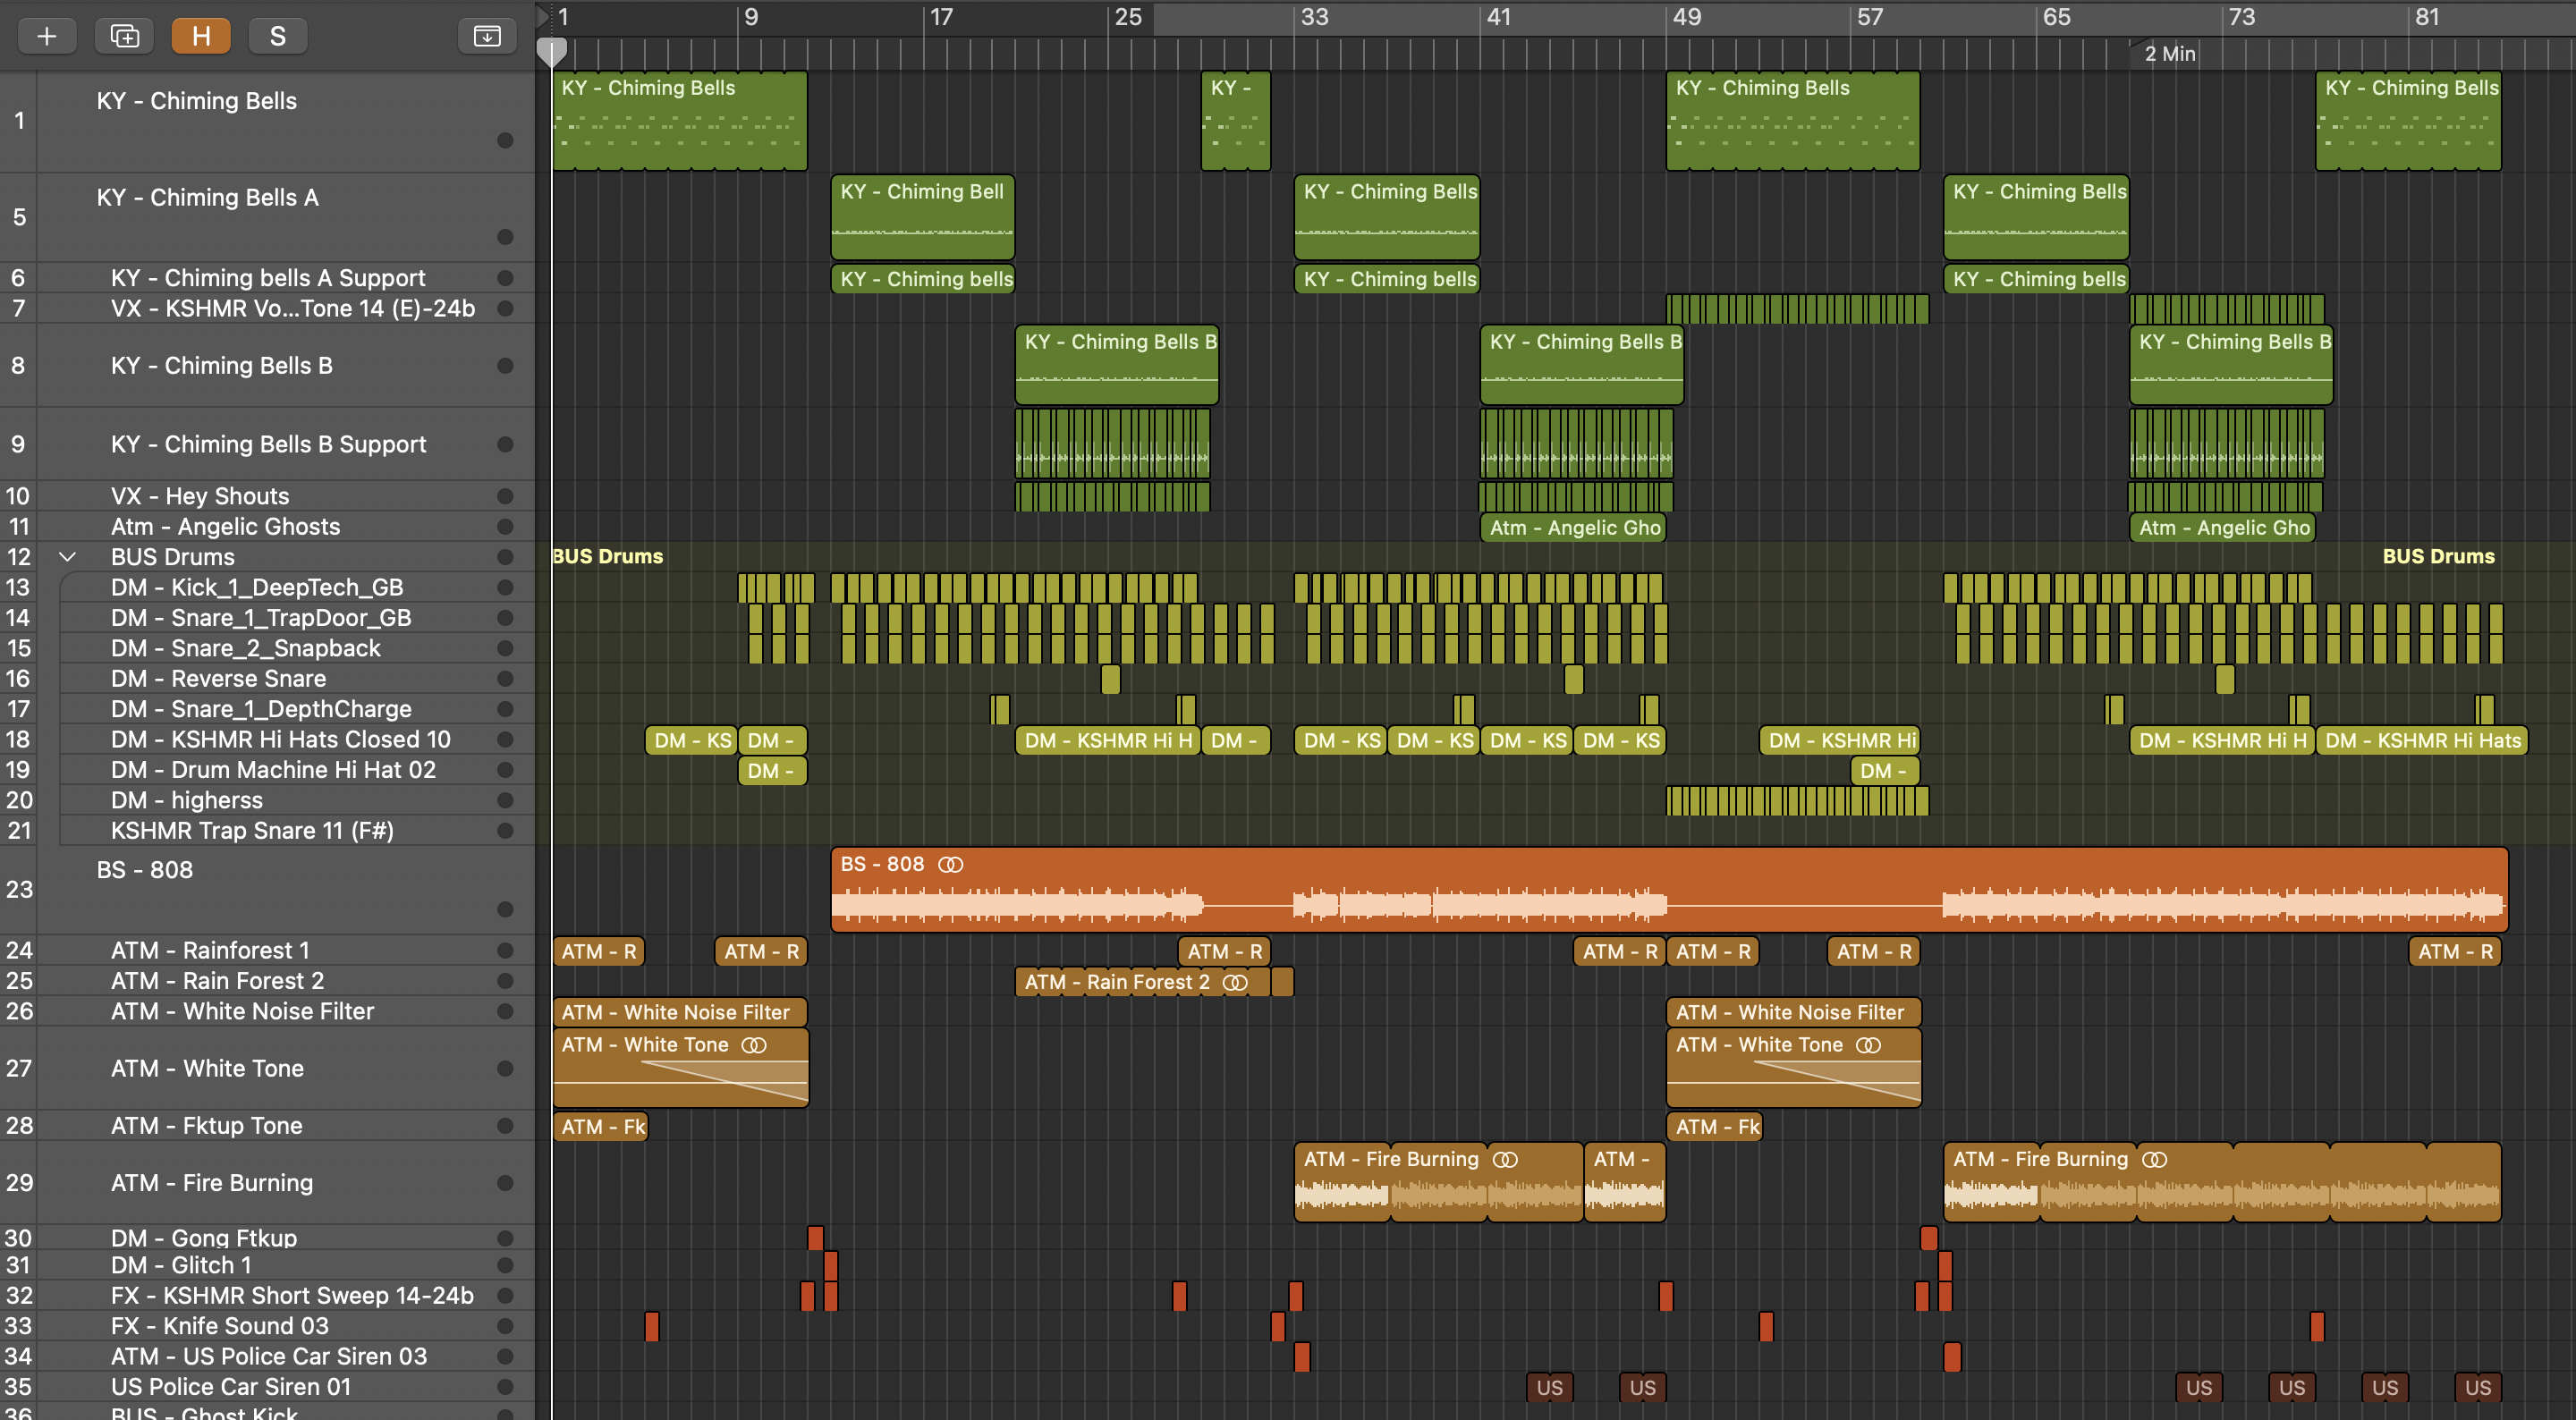Select the small KY - region near bar 29
This screenshot has height=1420, width=2576.
pos(1236,120)
